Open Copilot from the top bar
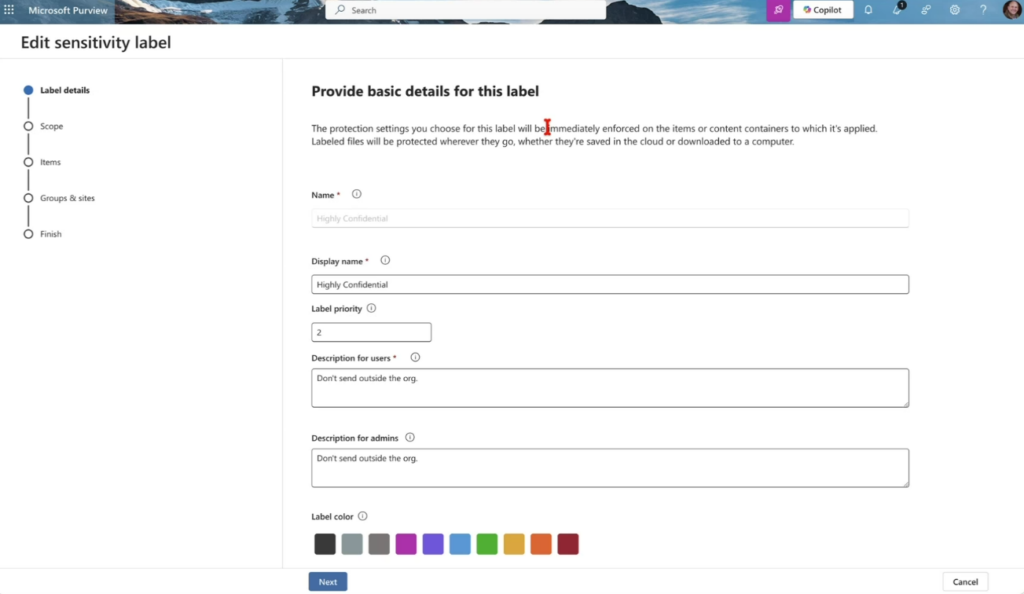1024x594 pixels. point(822,10)
